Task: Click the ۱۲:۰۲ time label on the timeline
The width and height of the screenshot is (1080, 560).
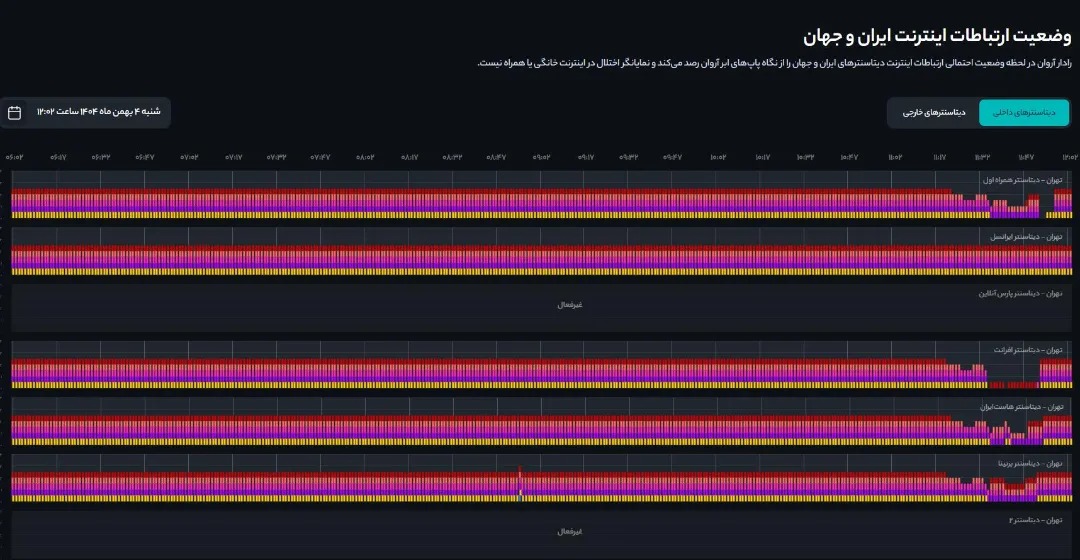Action: tap(1069, 157)
